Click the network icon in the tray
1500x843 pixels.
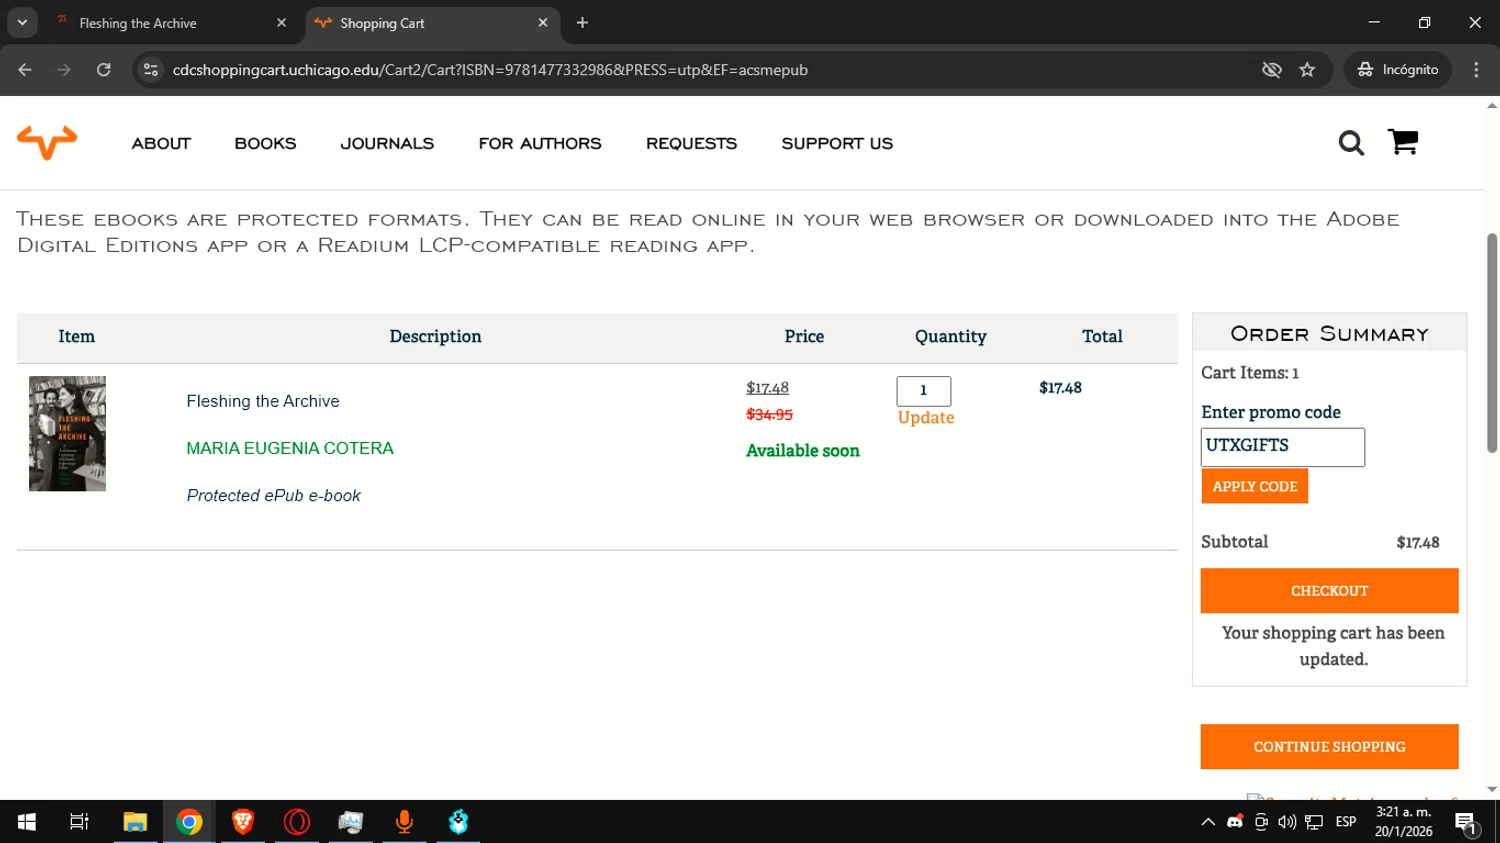(x=1314, y=822)
